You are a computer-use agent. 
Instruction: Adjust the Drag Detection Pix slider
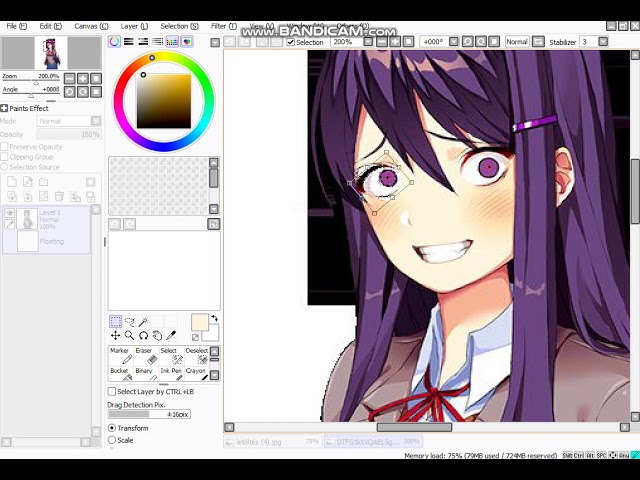click(149, 414)
